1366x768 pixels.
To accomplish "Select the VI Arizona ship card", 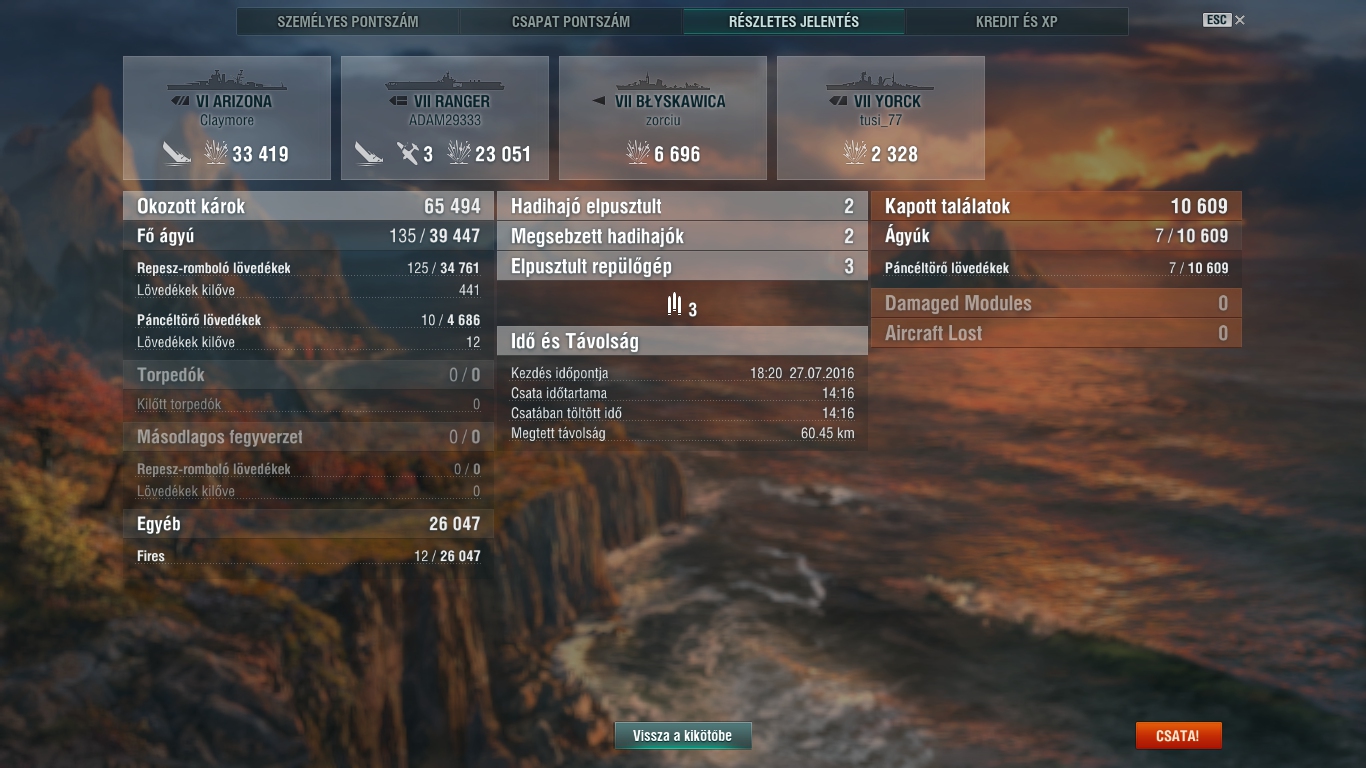I will 227,118.
